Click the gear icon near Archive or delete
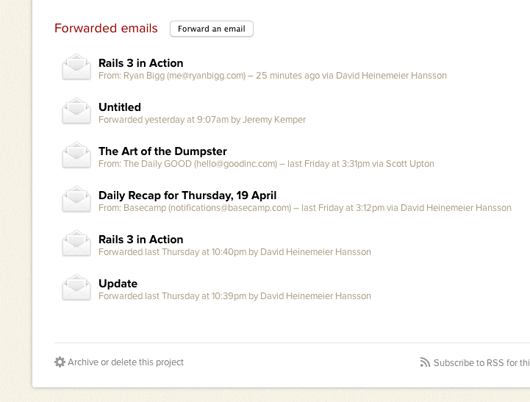 60,362
